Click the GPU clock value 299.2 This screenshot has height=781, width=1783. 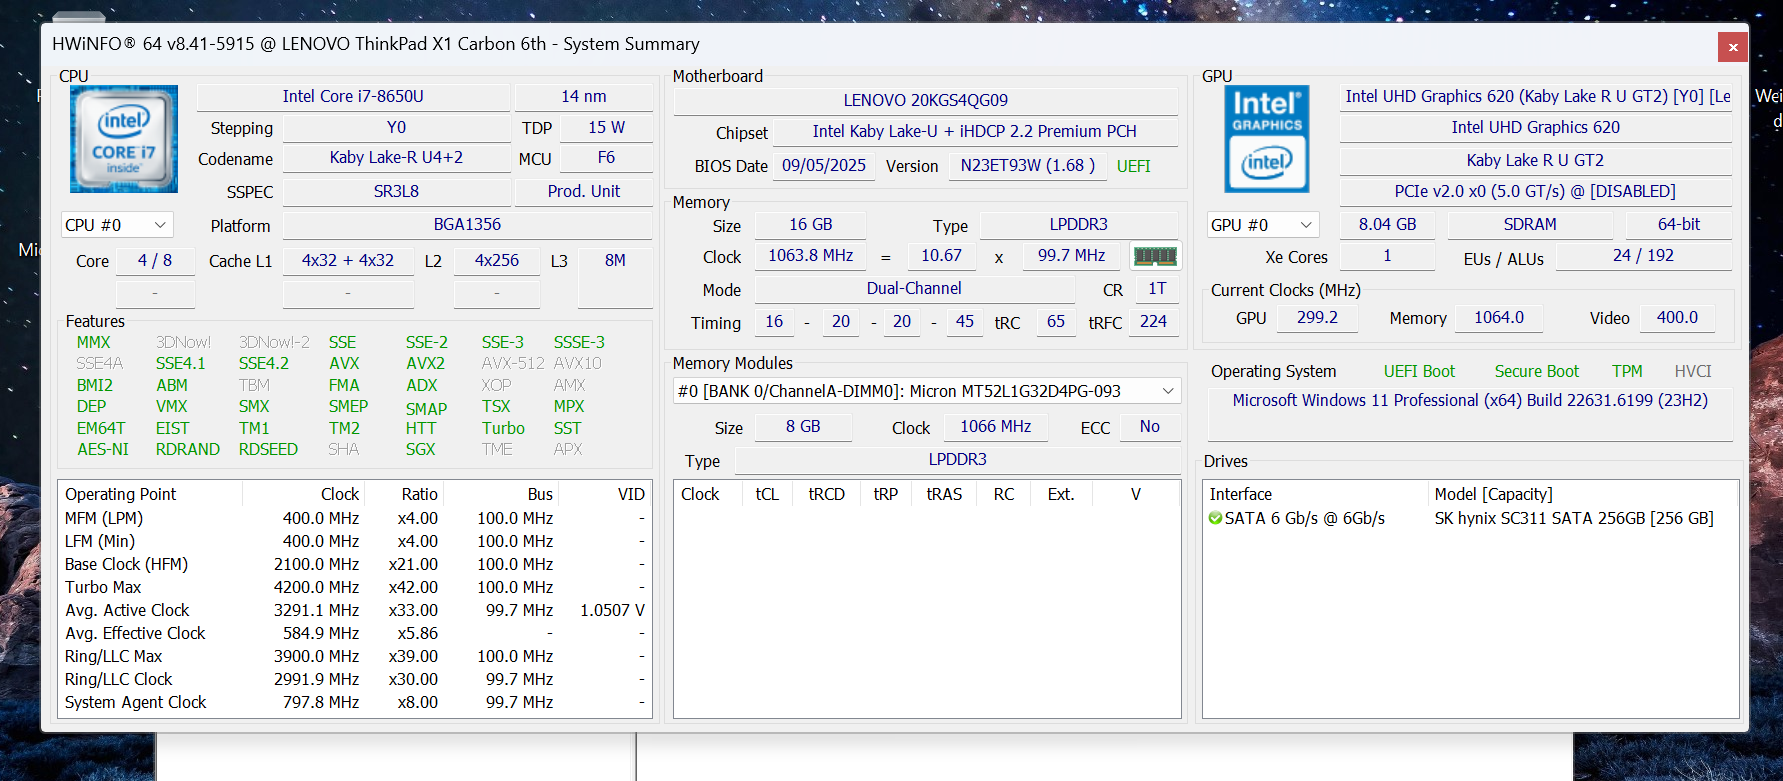[x=1317, y=318]
